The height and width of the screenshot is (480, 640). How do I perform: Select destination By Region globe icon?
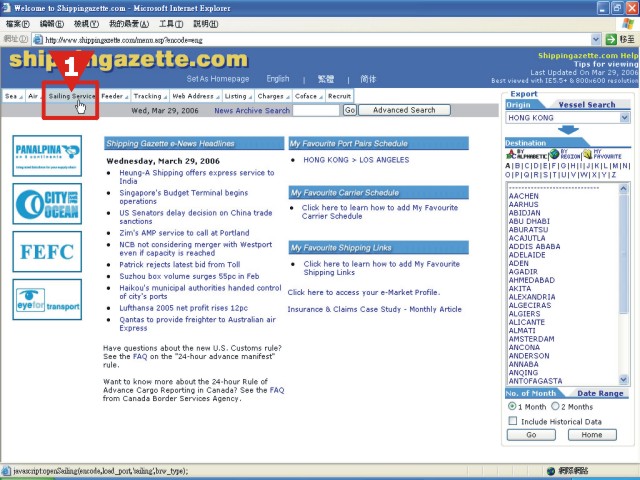point(564,154)
